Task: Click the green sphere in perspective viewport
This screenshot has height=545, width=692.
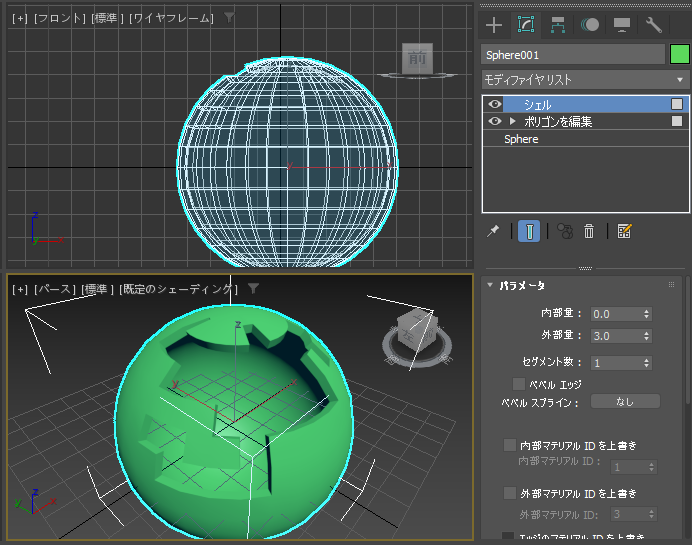Action: [234, 421]
